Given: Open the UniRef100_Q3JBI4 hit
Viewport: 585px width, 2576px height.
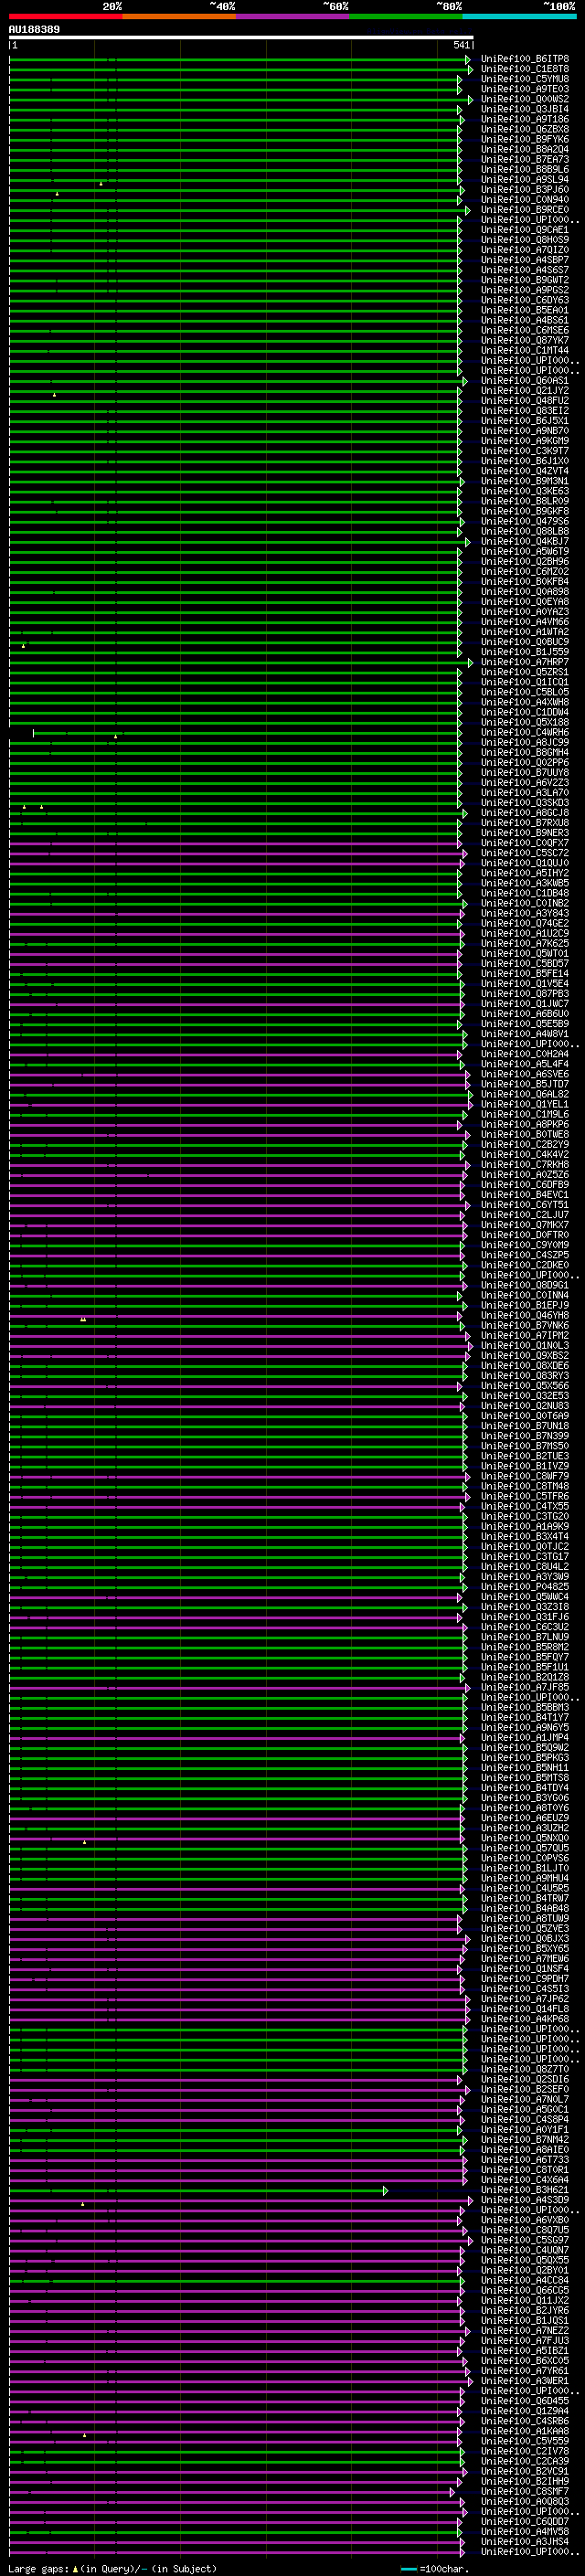Looking at the screenshot, I should pyautogui.click(x=525, y=109).
